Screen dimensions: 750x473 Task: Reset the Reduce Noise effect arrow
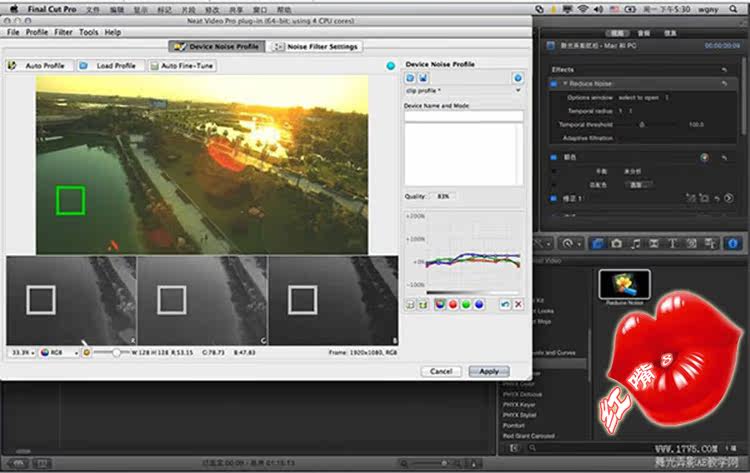(724, 84)
